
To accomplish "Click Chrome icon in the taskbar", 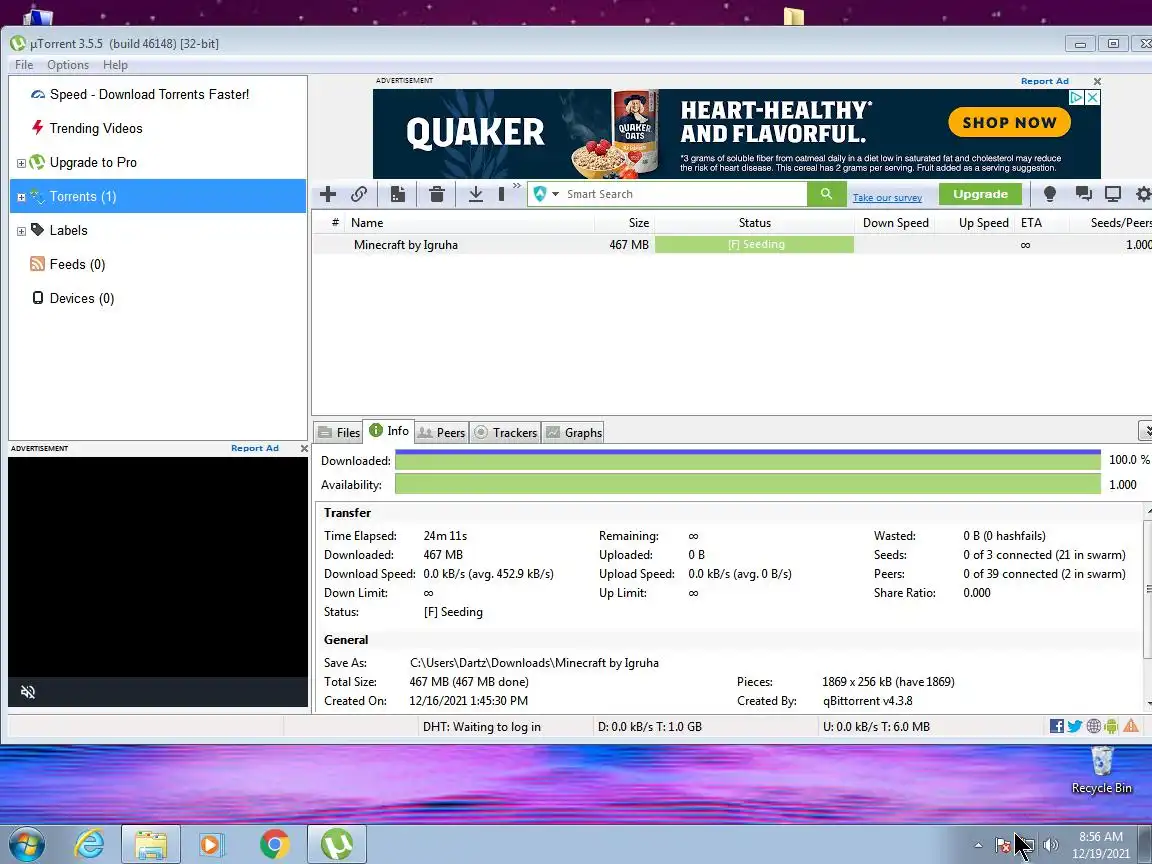I will point(274,844).
